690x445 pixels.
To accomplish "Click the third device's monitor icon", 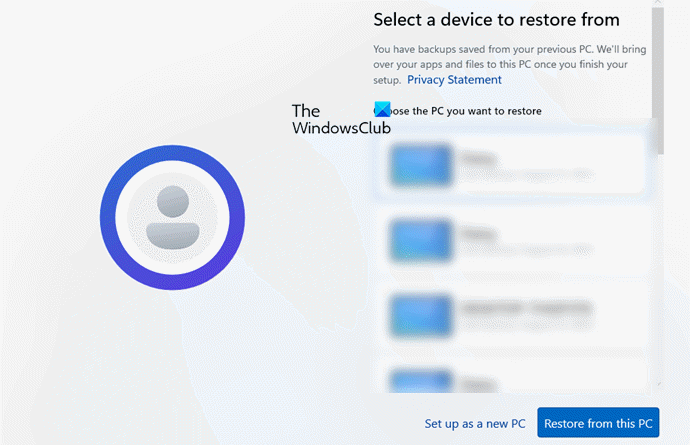I will (421, 316).
